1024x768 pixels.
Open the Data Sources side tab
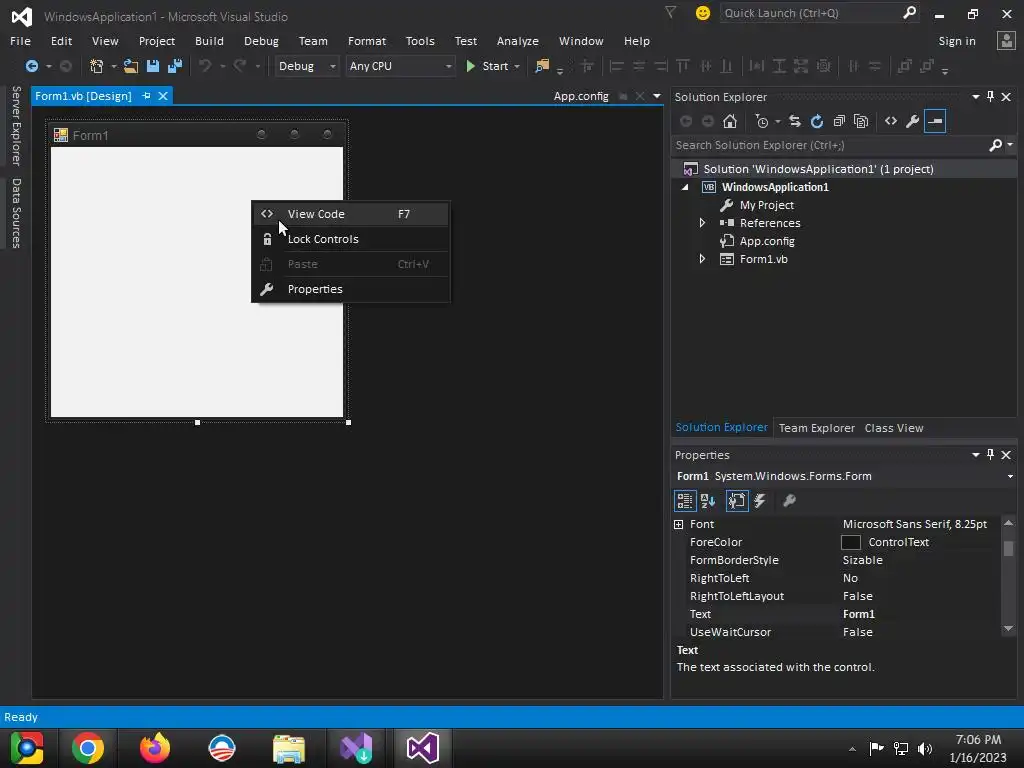point(16,213)
